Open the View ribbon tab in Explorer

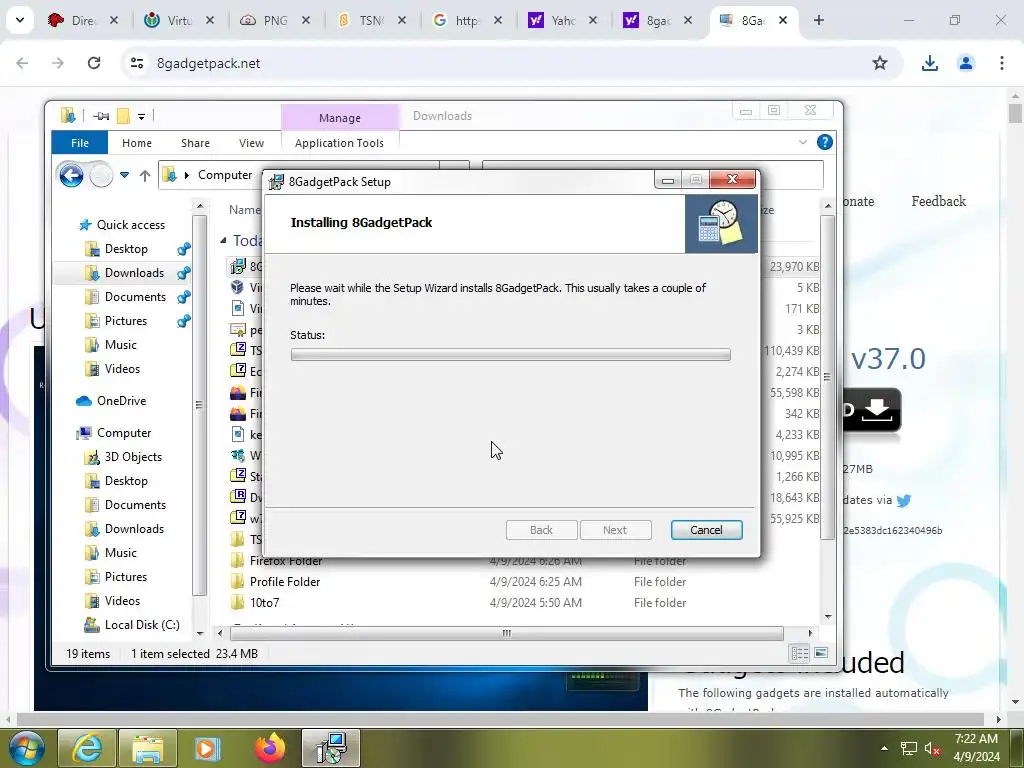(251, 142)
